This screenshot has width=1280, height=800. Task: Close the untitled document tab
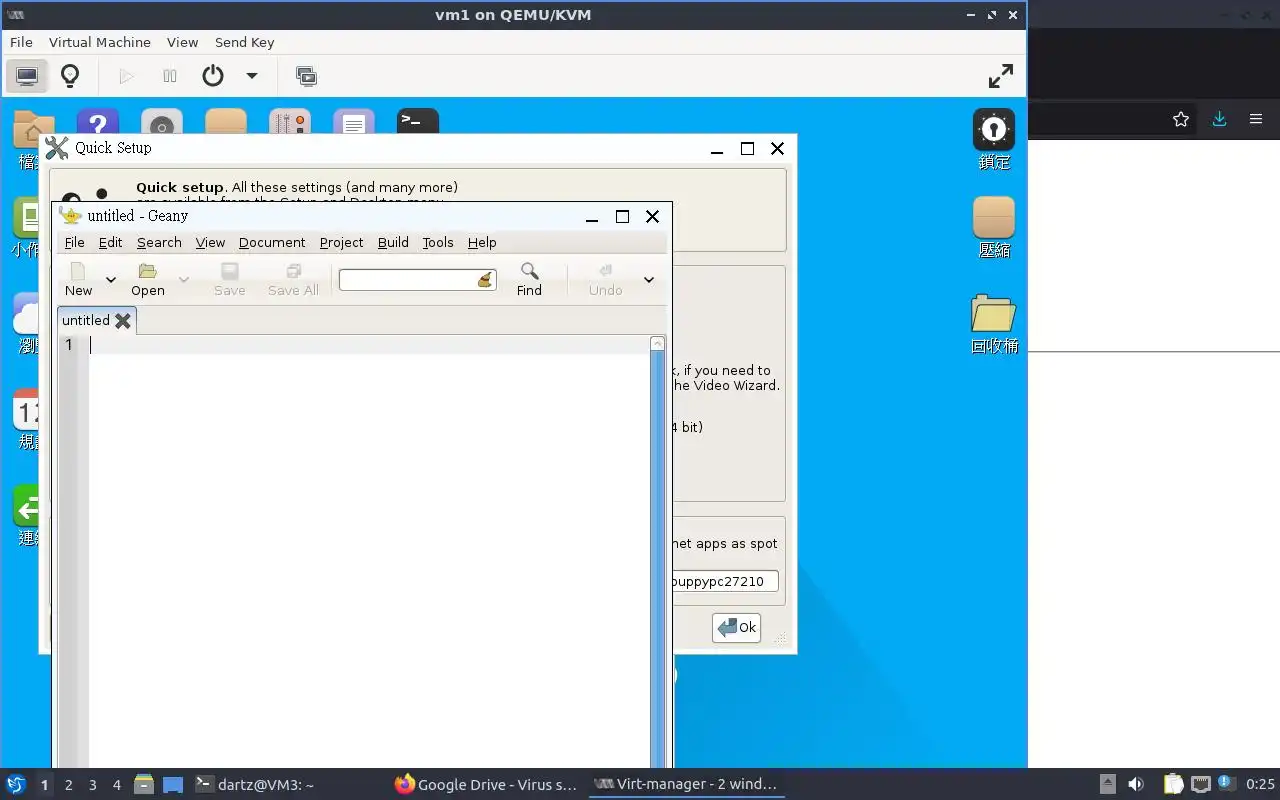coord(123,321)
